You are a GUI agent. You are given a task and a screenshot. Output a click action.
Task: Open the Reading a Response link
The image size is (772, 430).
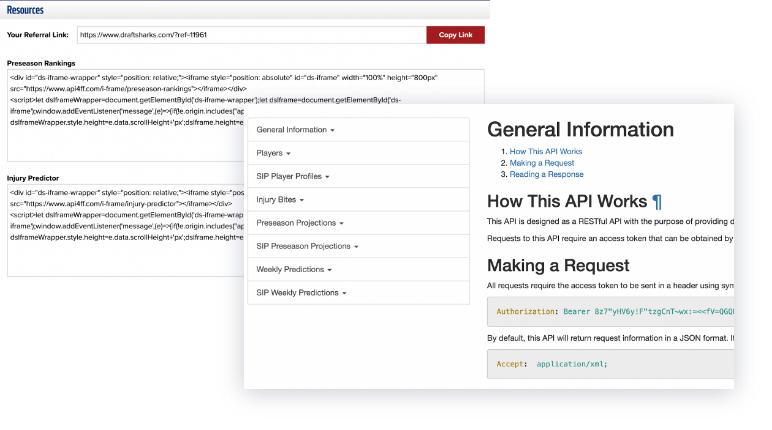(545, 174)
